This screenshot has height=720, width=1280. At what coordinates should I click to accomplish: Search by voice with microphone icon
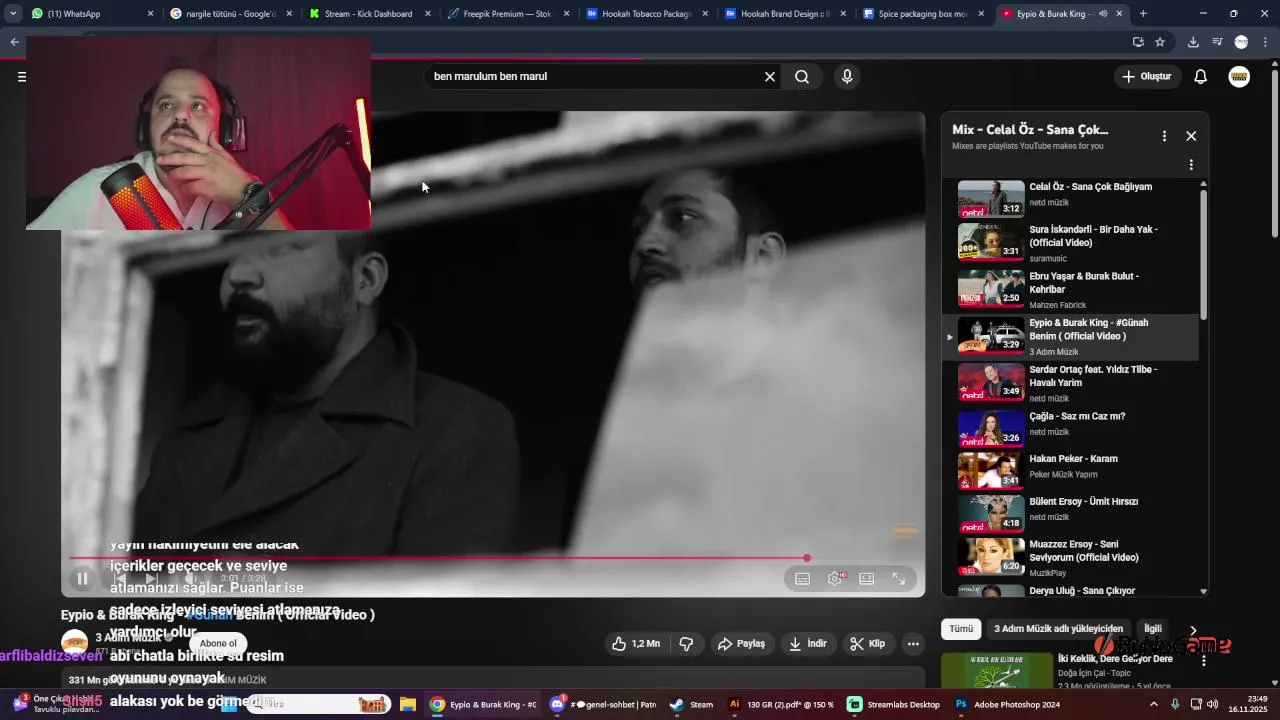tap(847, 76)
